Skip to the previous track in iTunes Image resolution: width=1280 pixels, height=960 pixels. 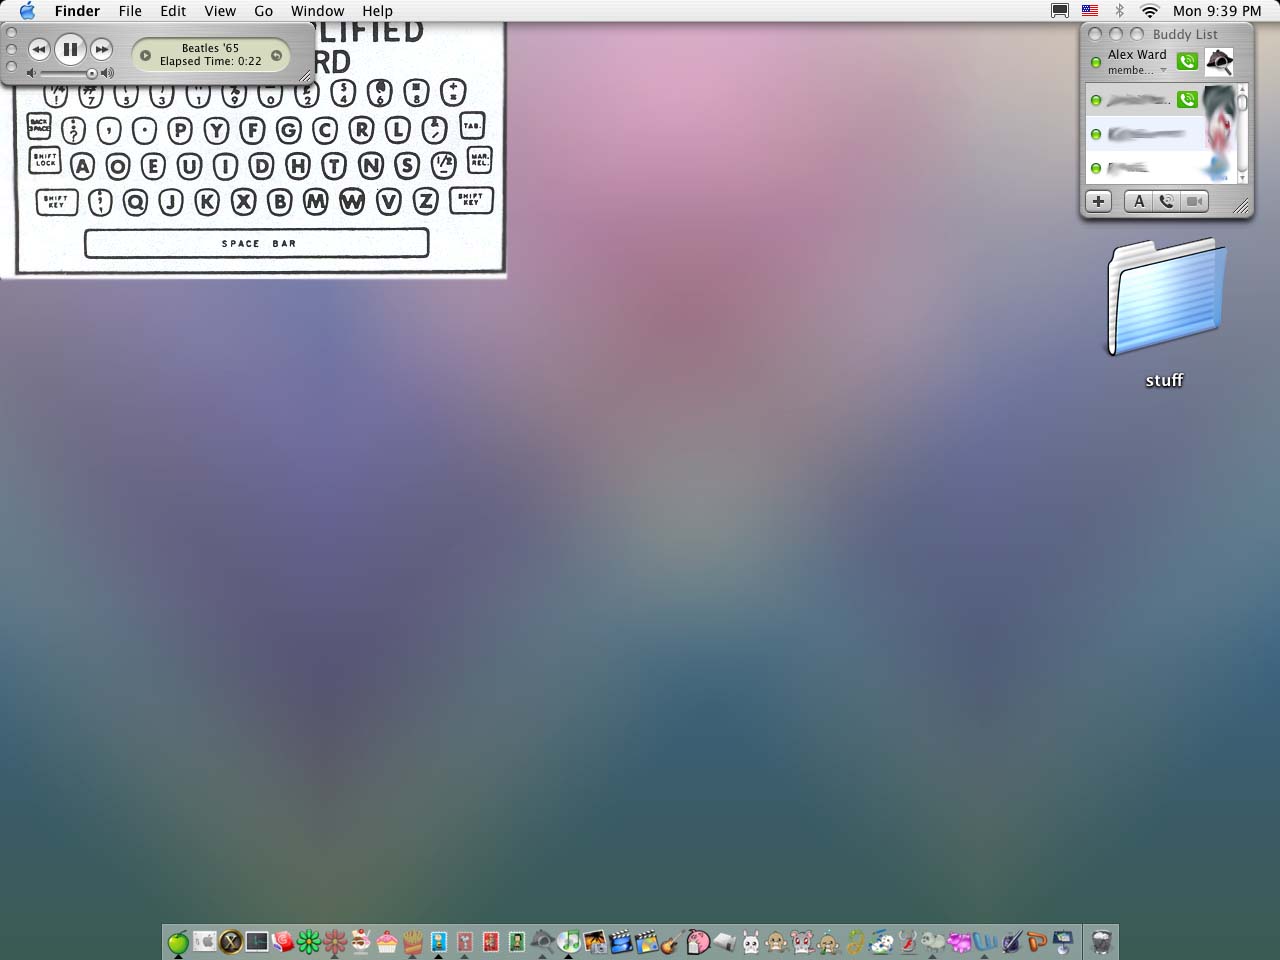[x=38, y=49]
